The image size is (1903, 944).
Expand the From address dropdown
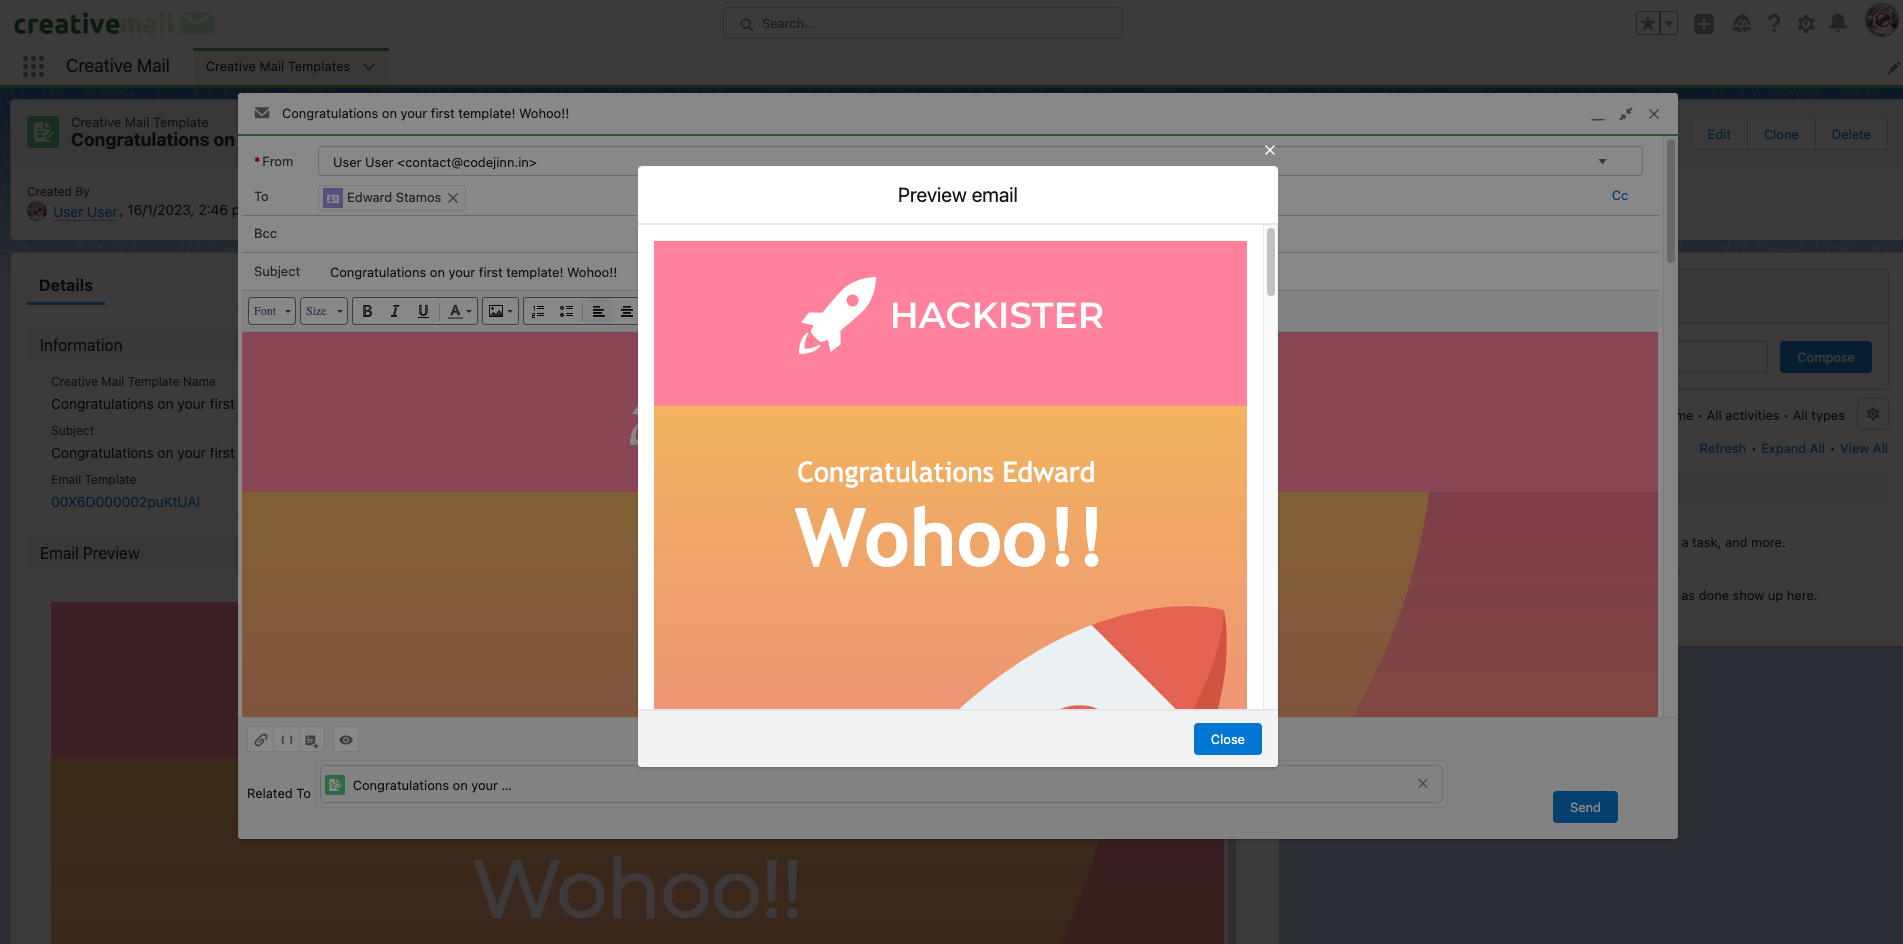tap(1602, 161)
